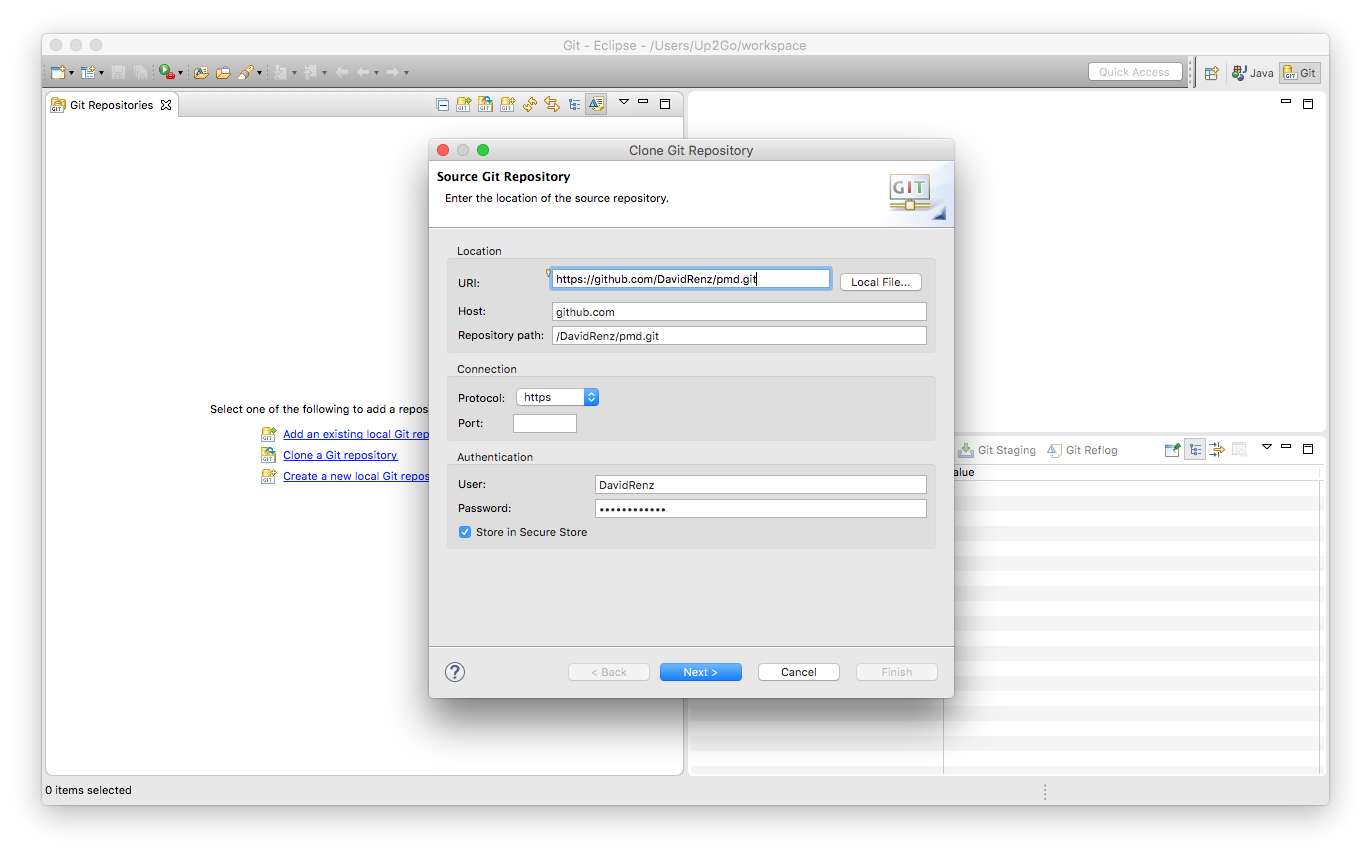Maximize the empty editor area
The height and width of the screenshot is (855, 1371).
coord(1308,104)
